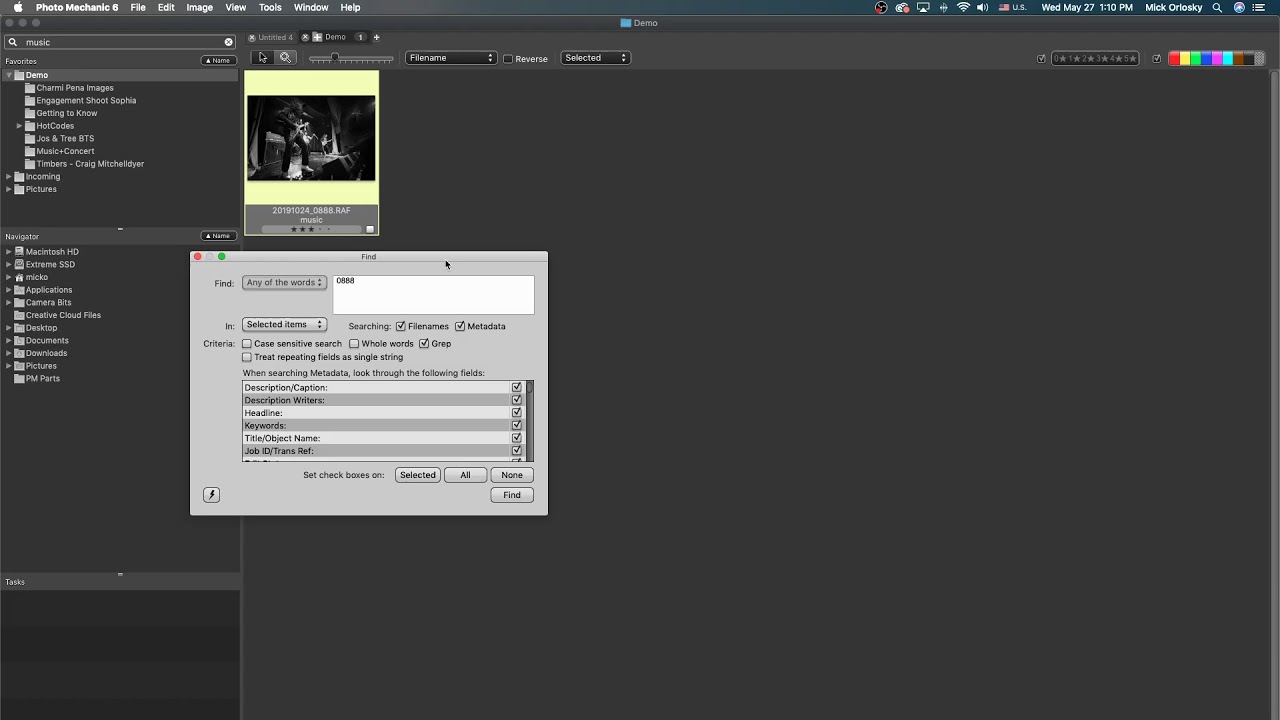Open the Selected items dropdown
1280x720 pixels.
(x=284, y=325)
